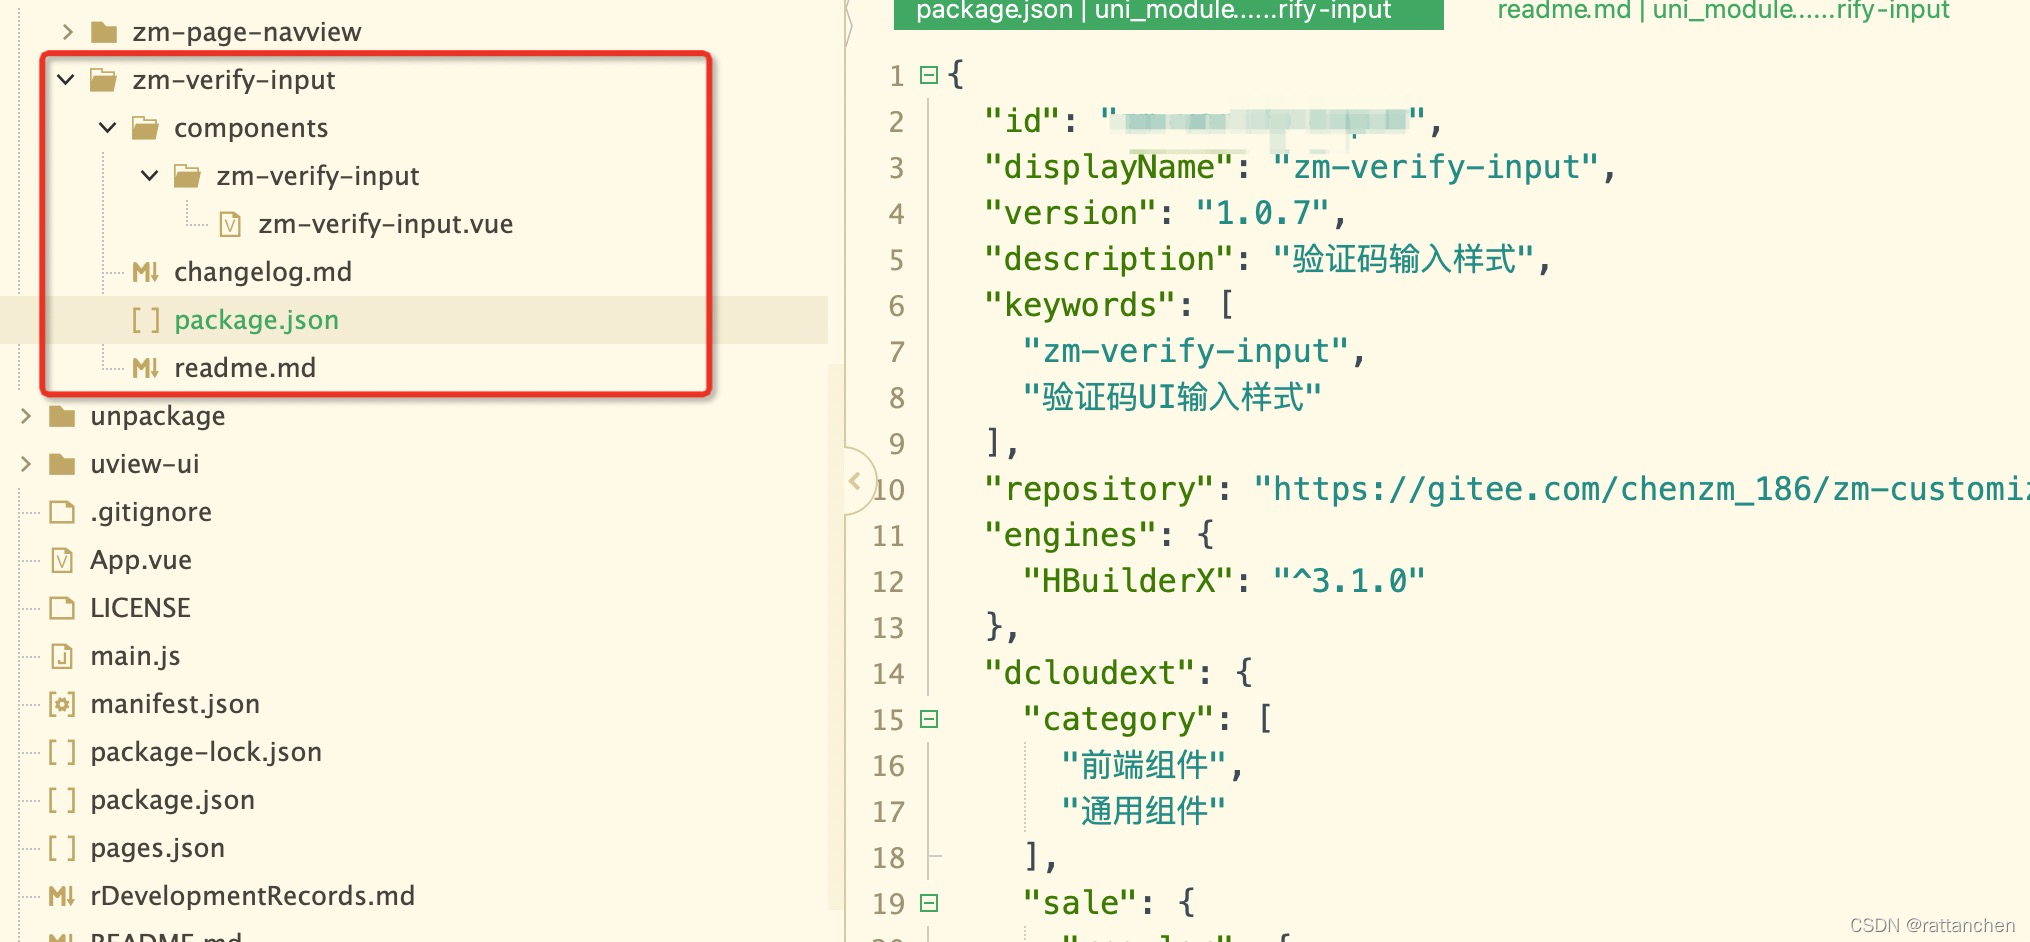Collapse the components folder

(108, 127)
